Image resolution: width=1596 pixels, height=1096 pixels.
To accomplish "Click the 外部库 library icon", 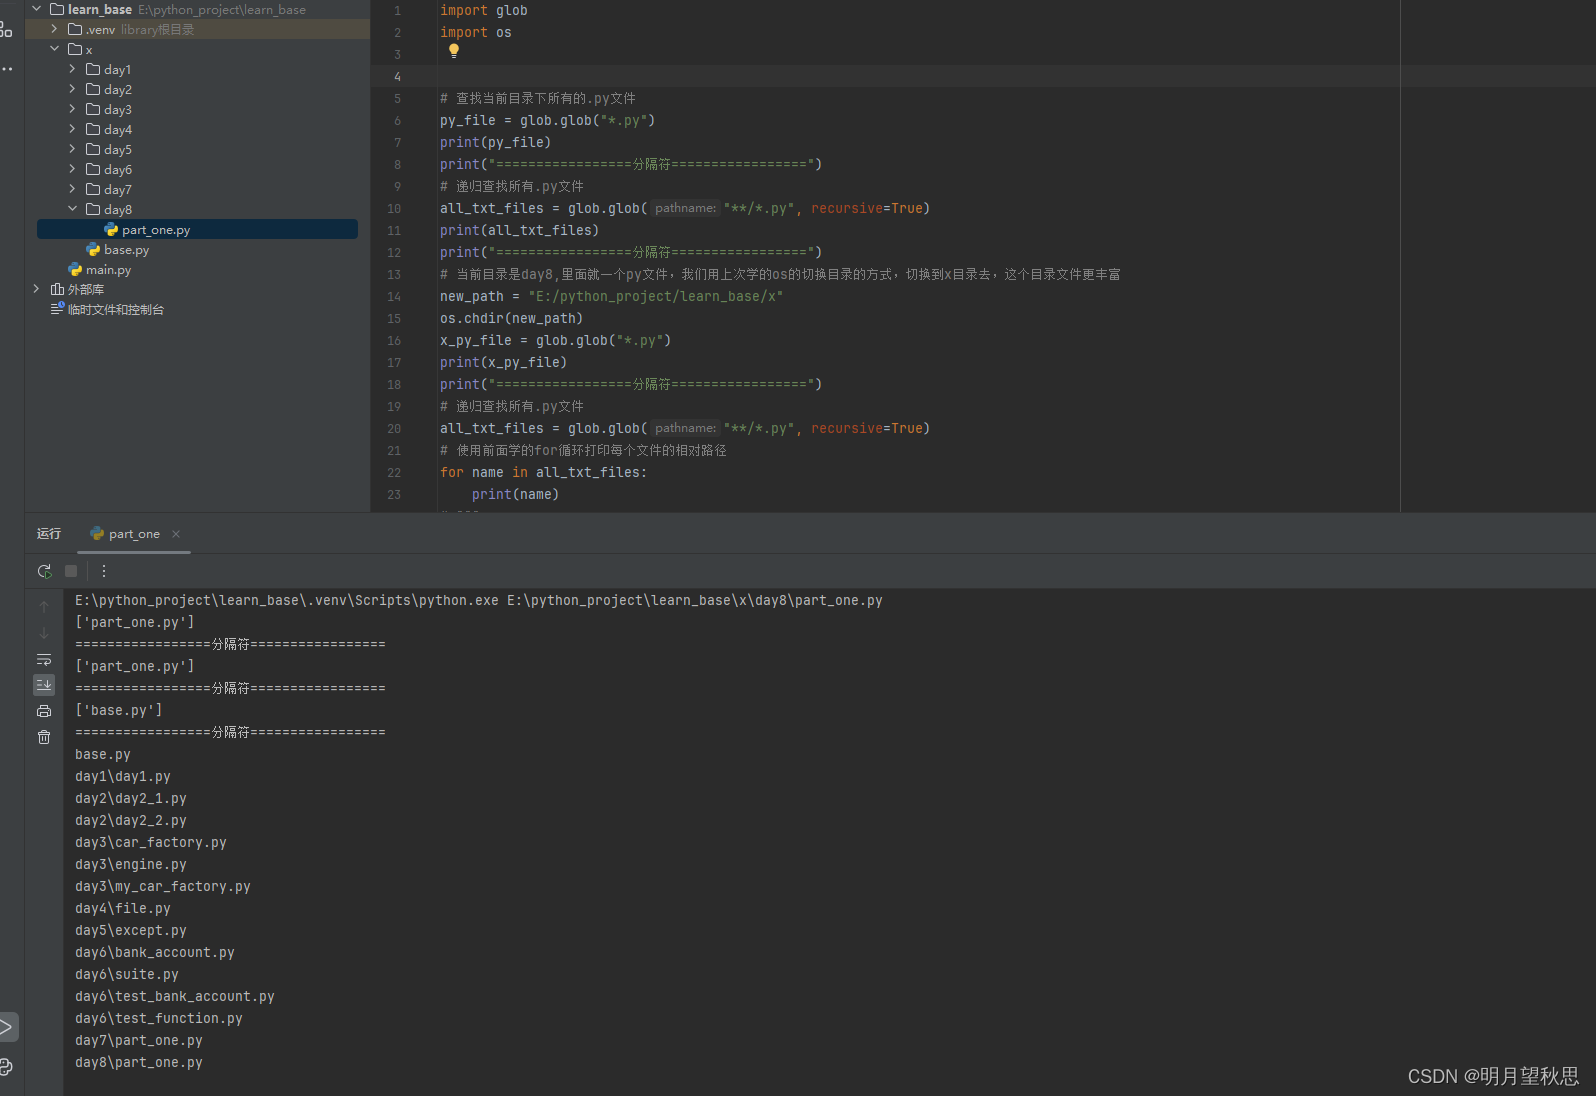I will pyautogui.click(x=57, y=289).
